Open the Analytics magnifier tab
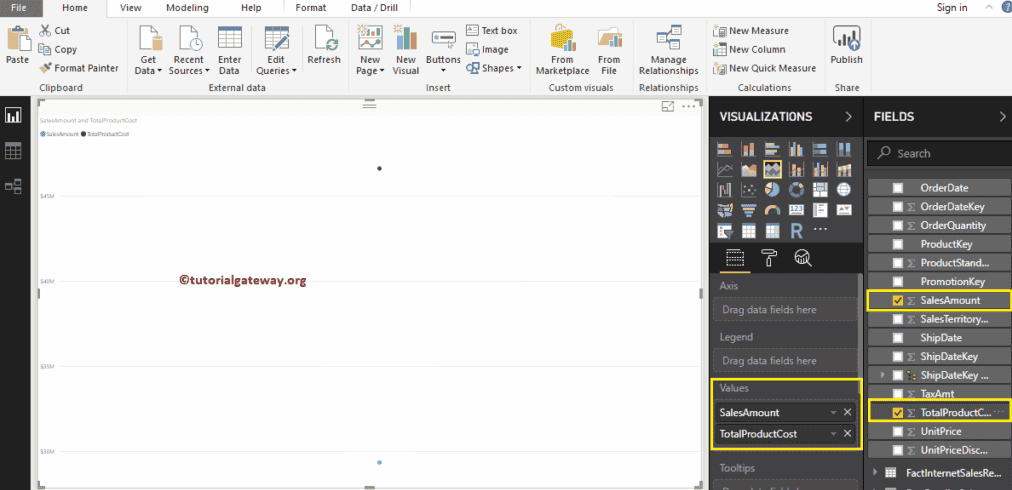 pyautogui.click(x=803, y=258)
